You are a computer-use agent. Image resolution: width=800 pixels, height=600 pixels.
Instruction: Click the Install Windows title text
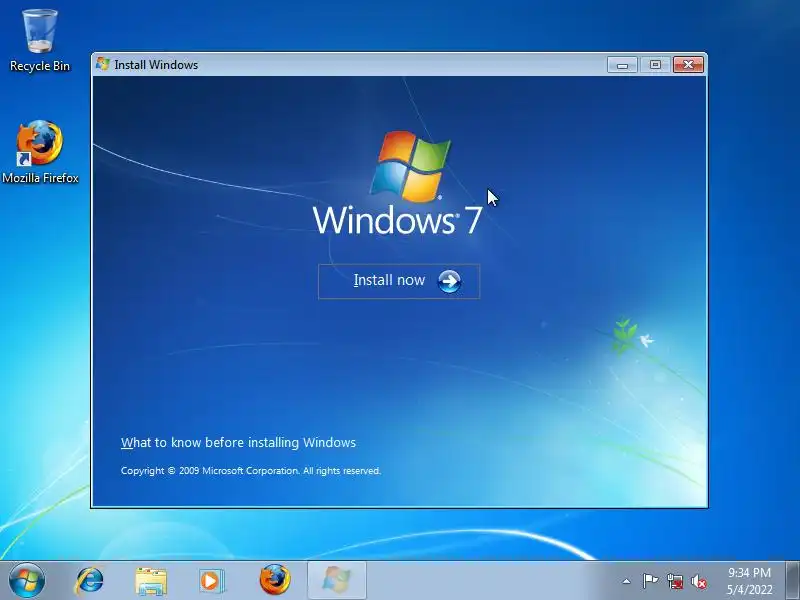156,65
